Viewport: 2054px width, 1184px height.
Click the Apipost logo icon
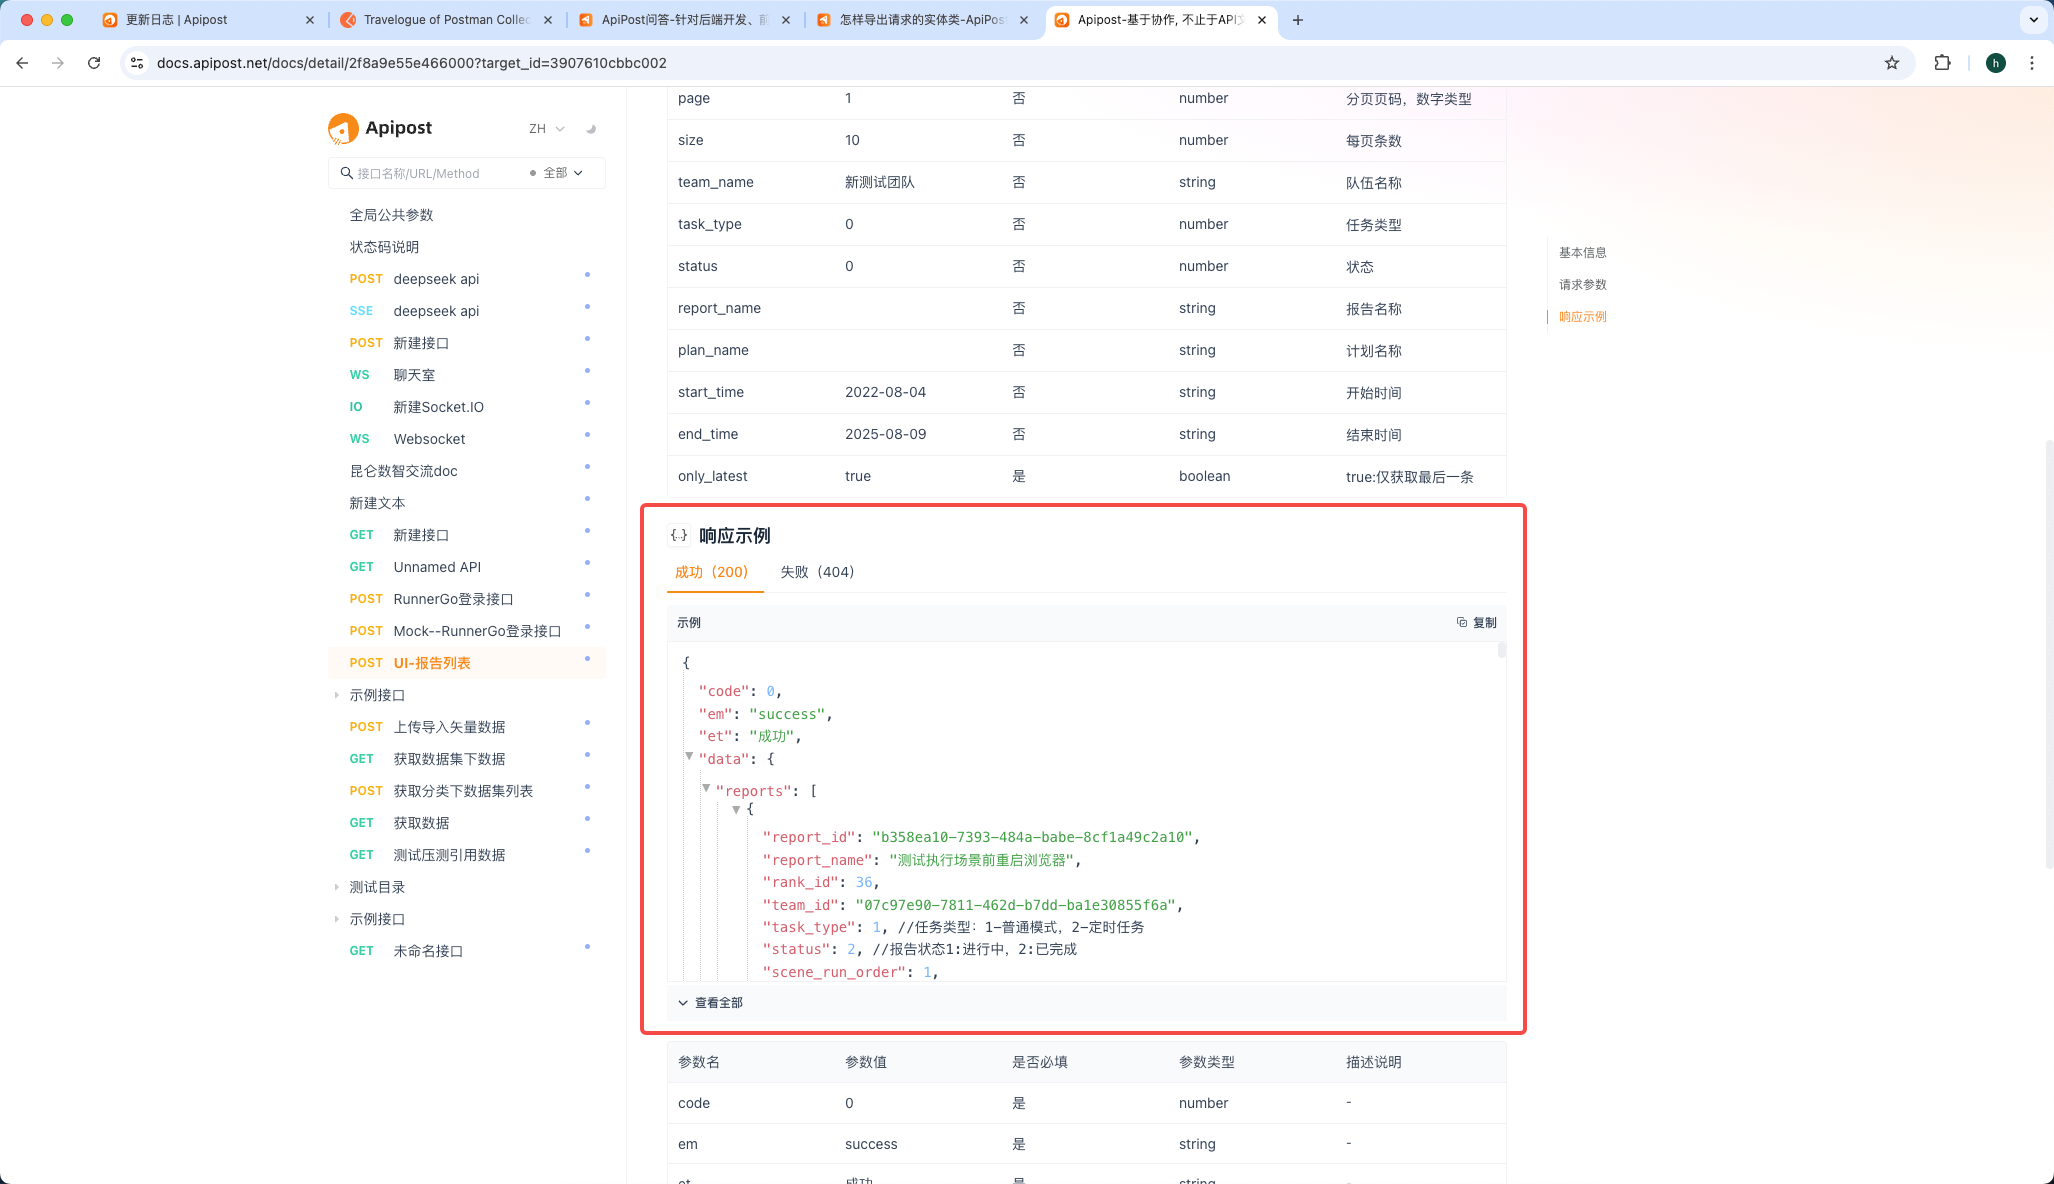coord(343,128)
